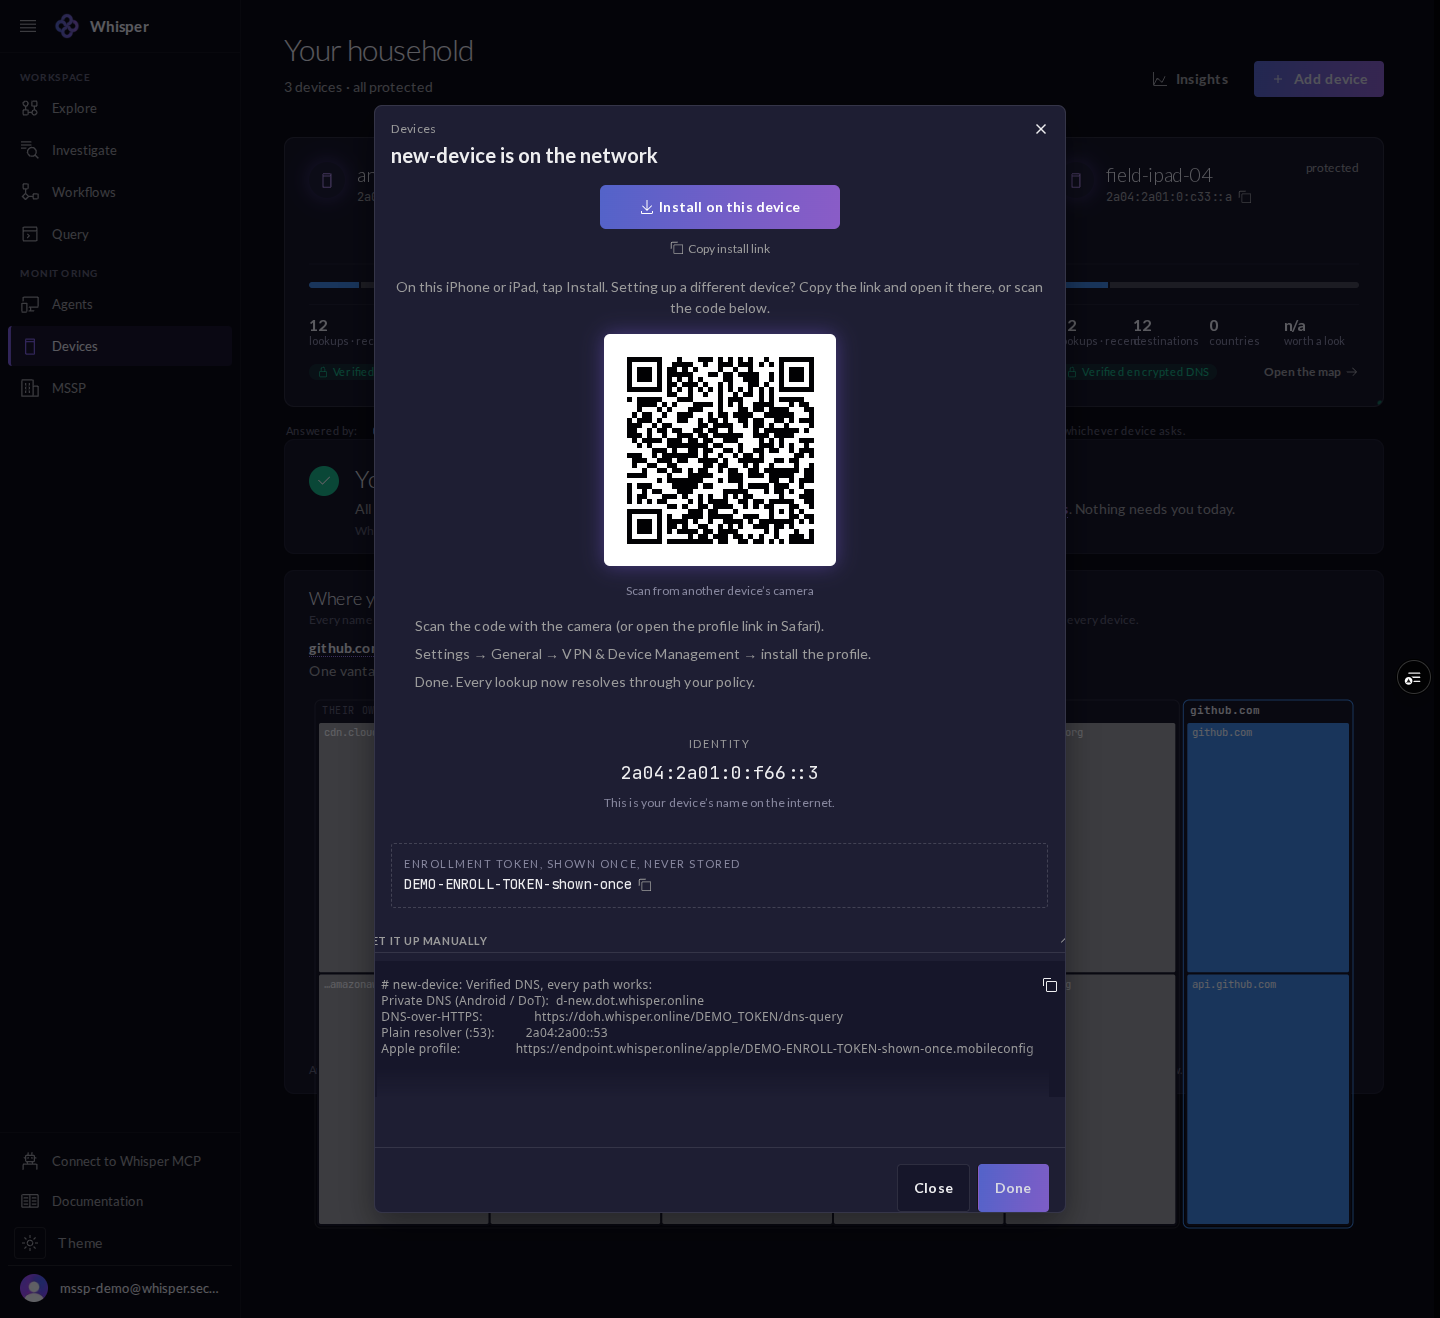This screenshot has height=1318, width=1440.
Task: Click the Plain resolver 2a04:2a00::53 text
Action: point(567,1032)
